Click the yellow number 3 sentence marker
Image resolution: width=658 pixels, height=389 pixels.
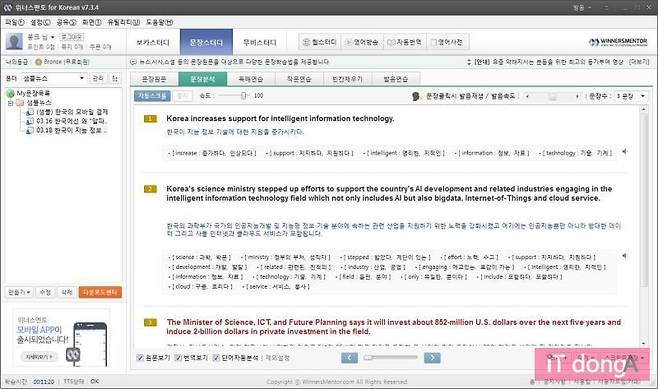[x=150, y=322]
